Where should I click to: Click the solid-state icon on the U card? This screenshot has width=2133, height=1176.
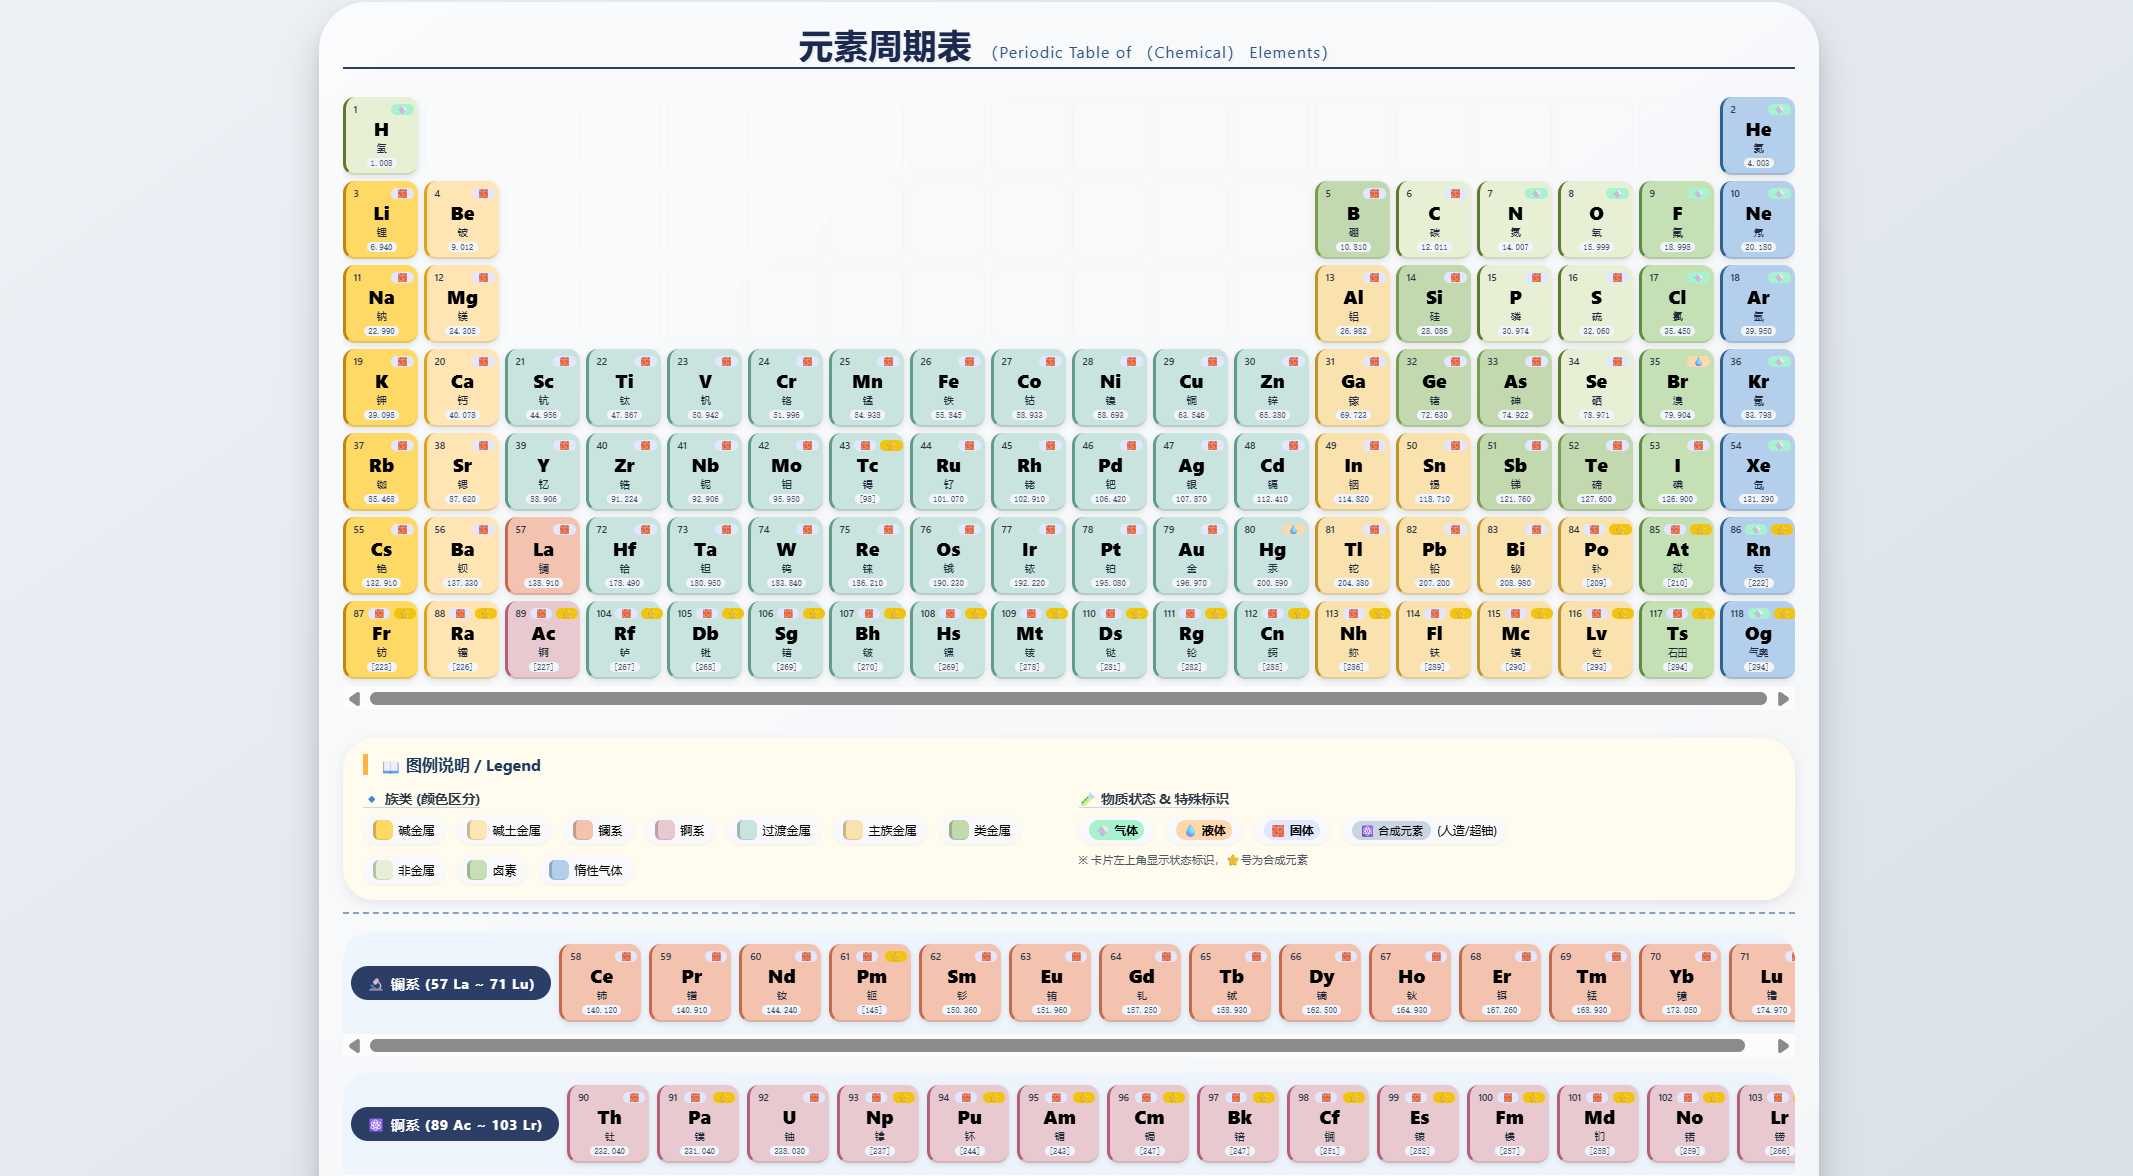coord(814,1097)
